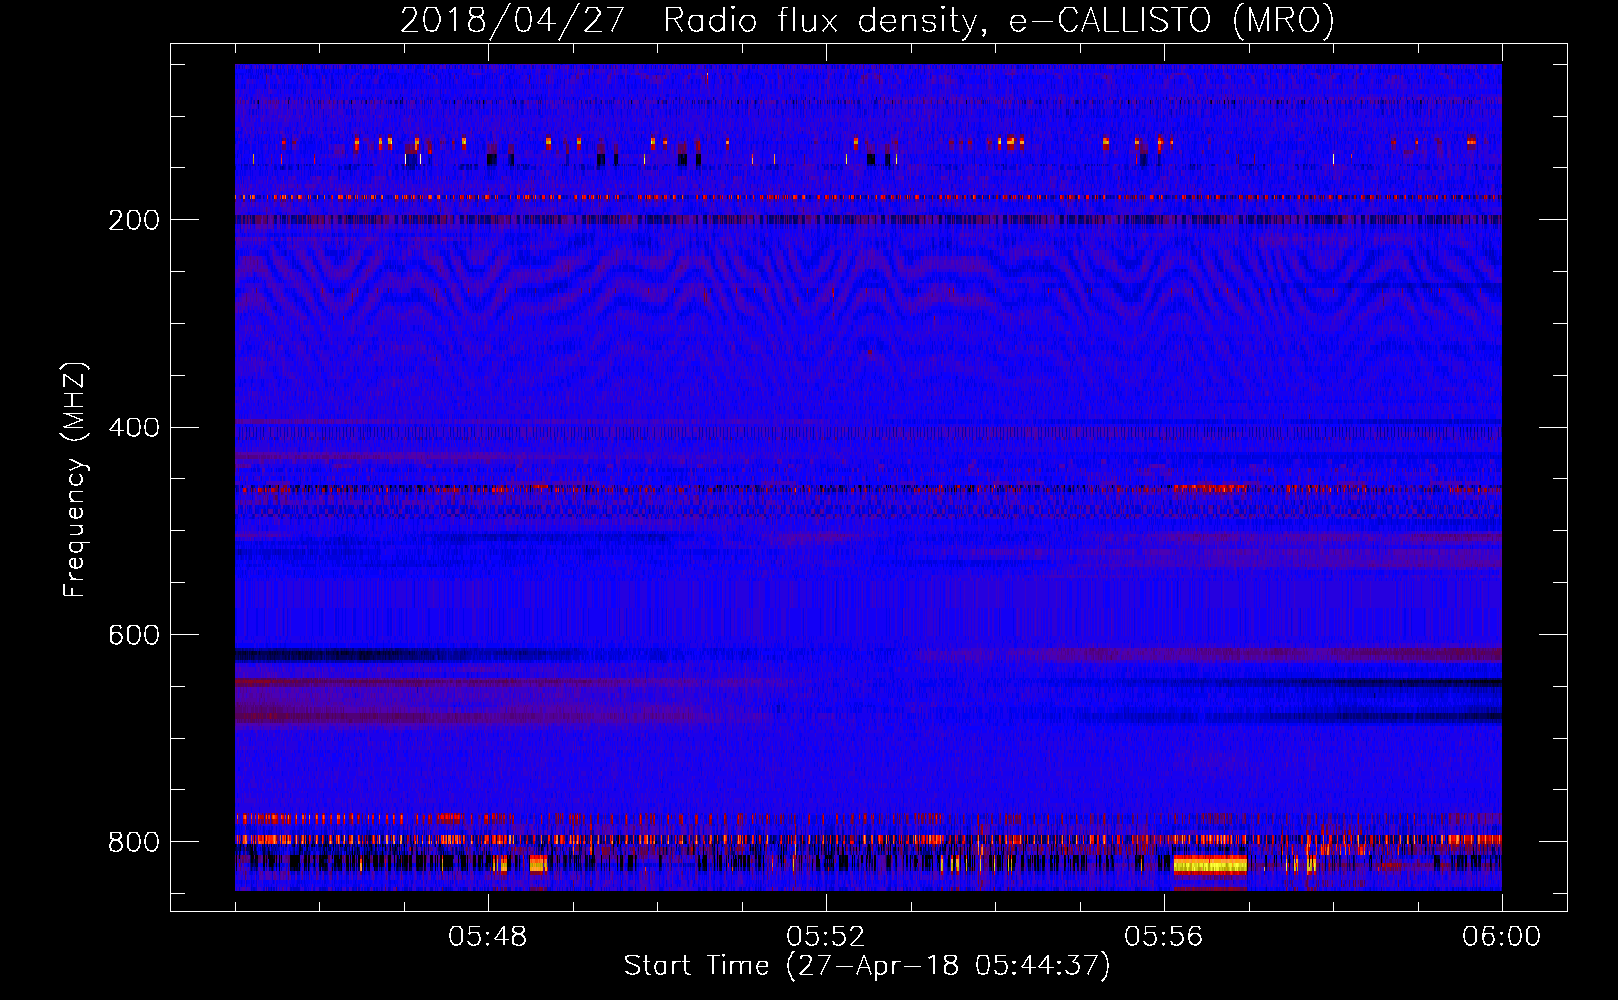Click the "Start Time (27-Apr-18 05:44:37)" label
This screenshot has width=1618, height=1000.
tap(867, 966)
